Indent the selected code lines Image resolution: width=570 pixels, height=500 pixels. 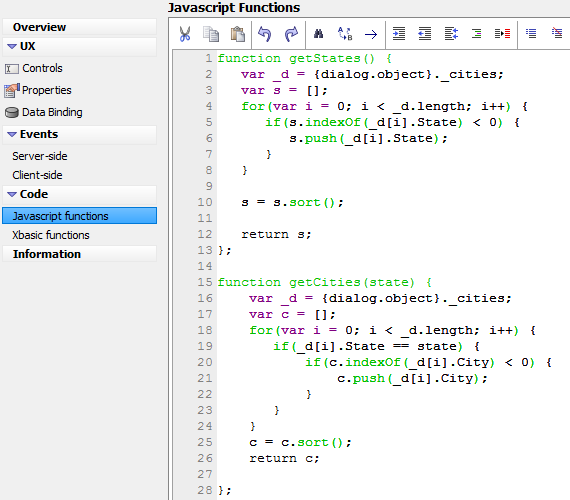(x=399, y=34)
